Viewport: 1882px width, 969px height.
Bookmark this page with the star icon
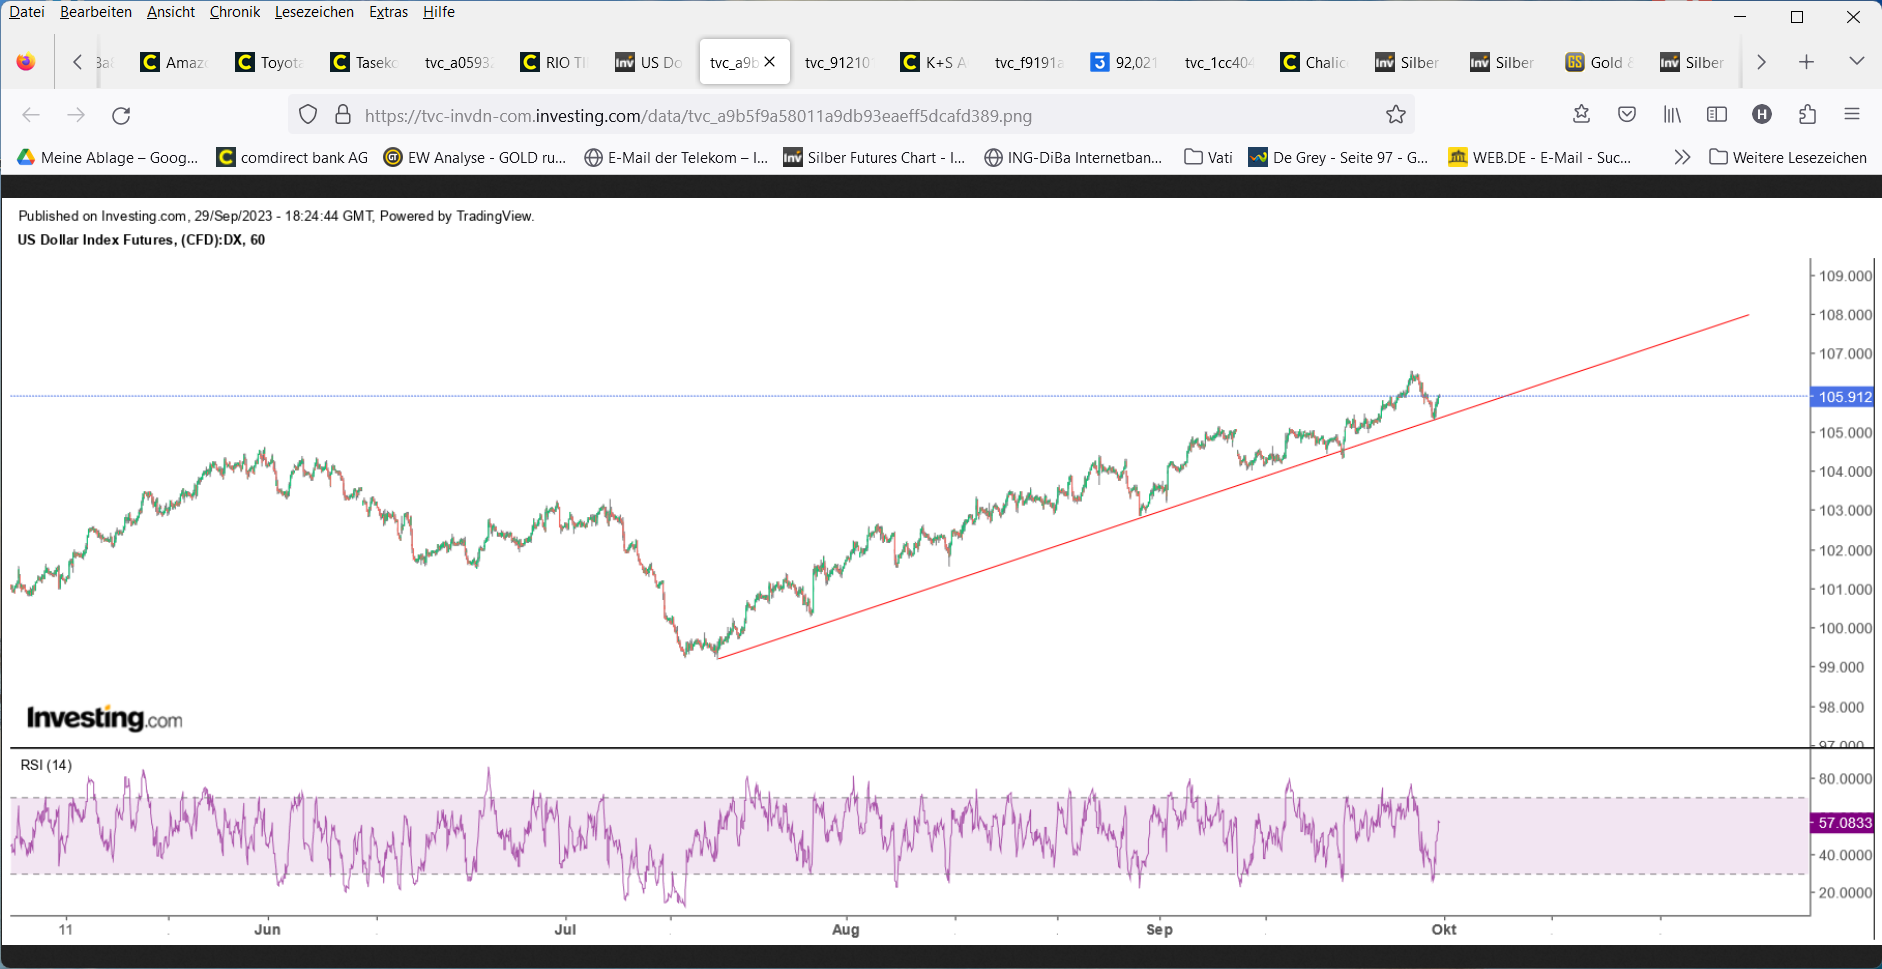[1395, 115]
